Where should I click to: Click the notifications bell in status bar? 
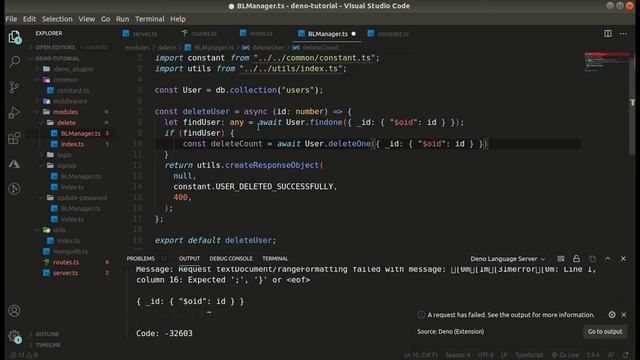(x=626, y=355)
